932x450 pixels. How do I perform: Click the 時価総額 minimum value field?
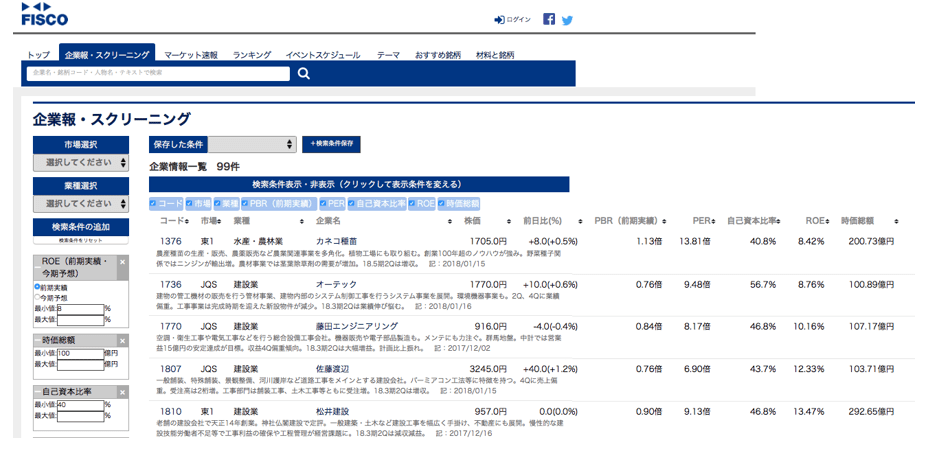(x=80, y=353)
